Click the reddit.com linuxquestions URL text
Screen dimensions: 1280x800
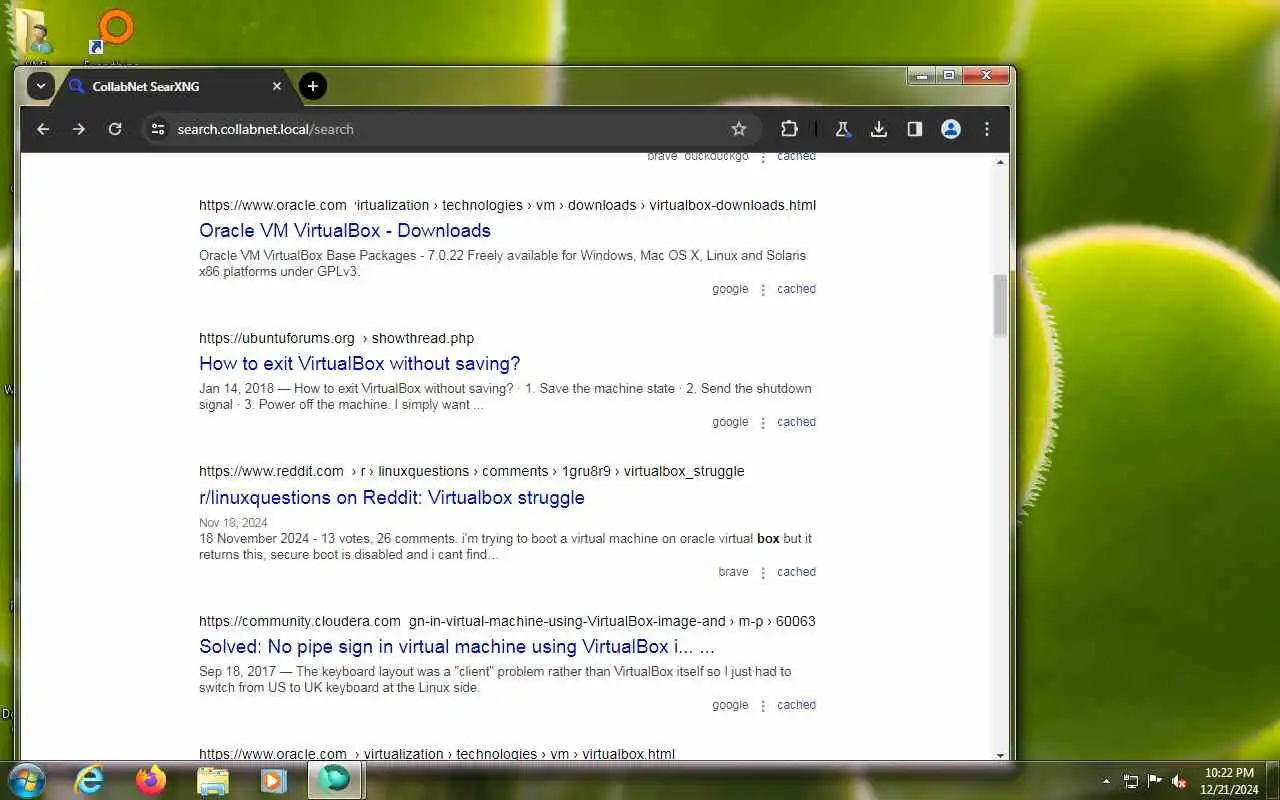pyautogui.click(x=472, y=471)
